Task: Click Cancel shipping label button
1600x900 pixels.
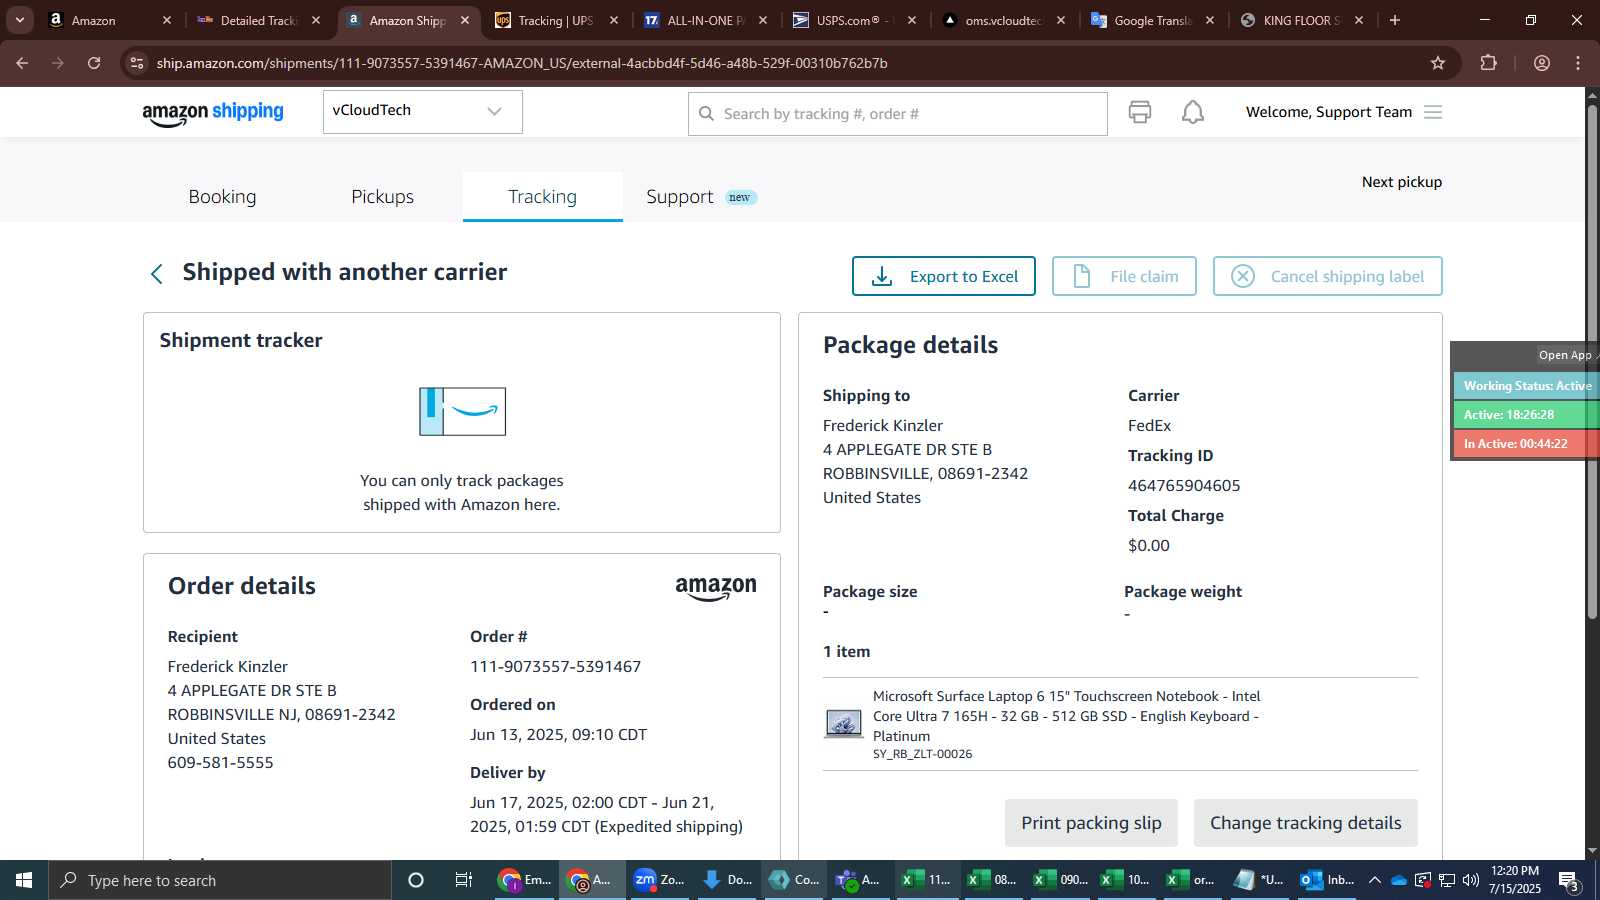Action: tap(1327, 276)
